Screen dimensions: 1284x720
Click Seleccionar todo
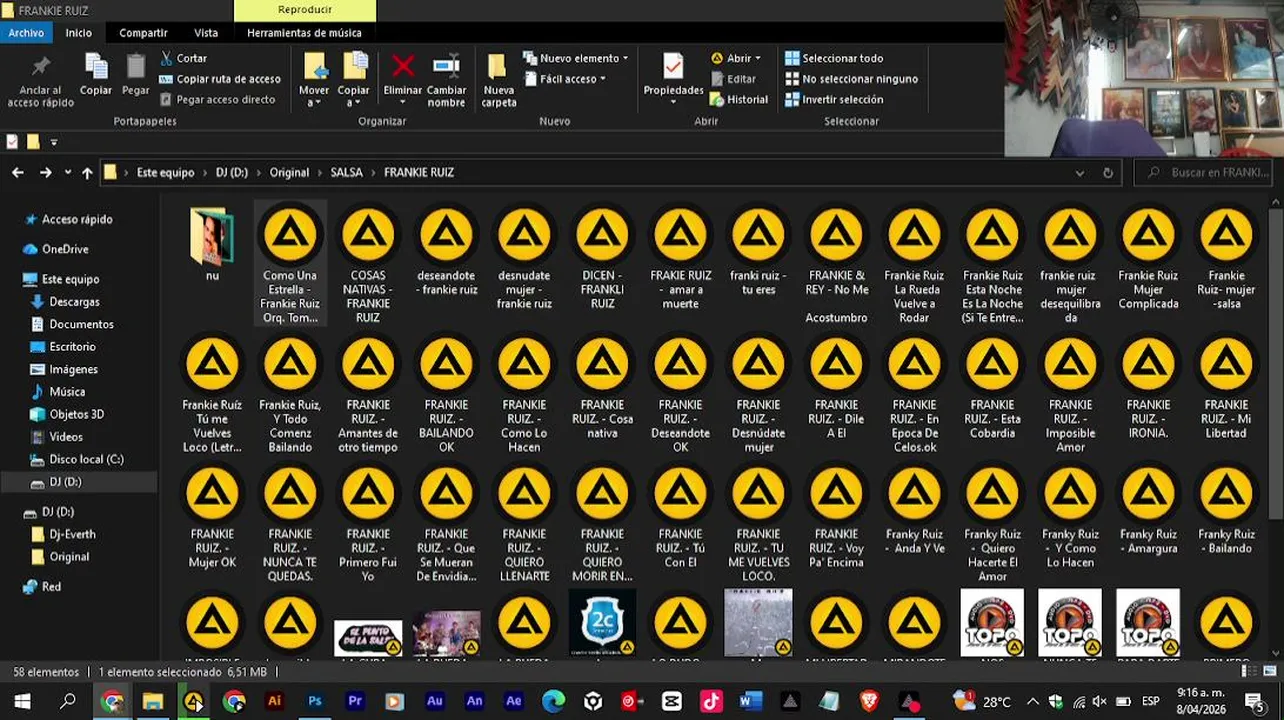click(834, 58)
